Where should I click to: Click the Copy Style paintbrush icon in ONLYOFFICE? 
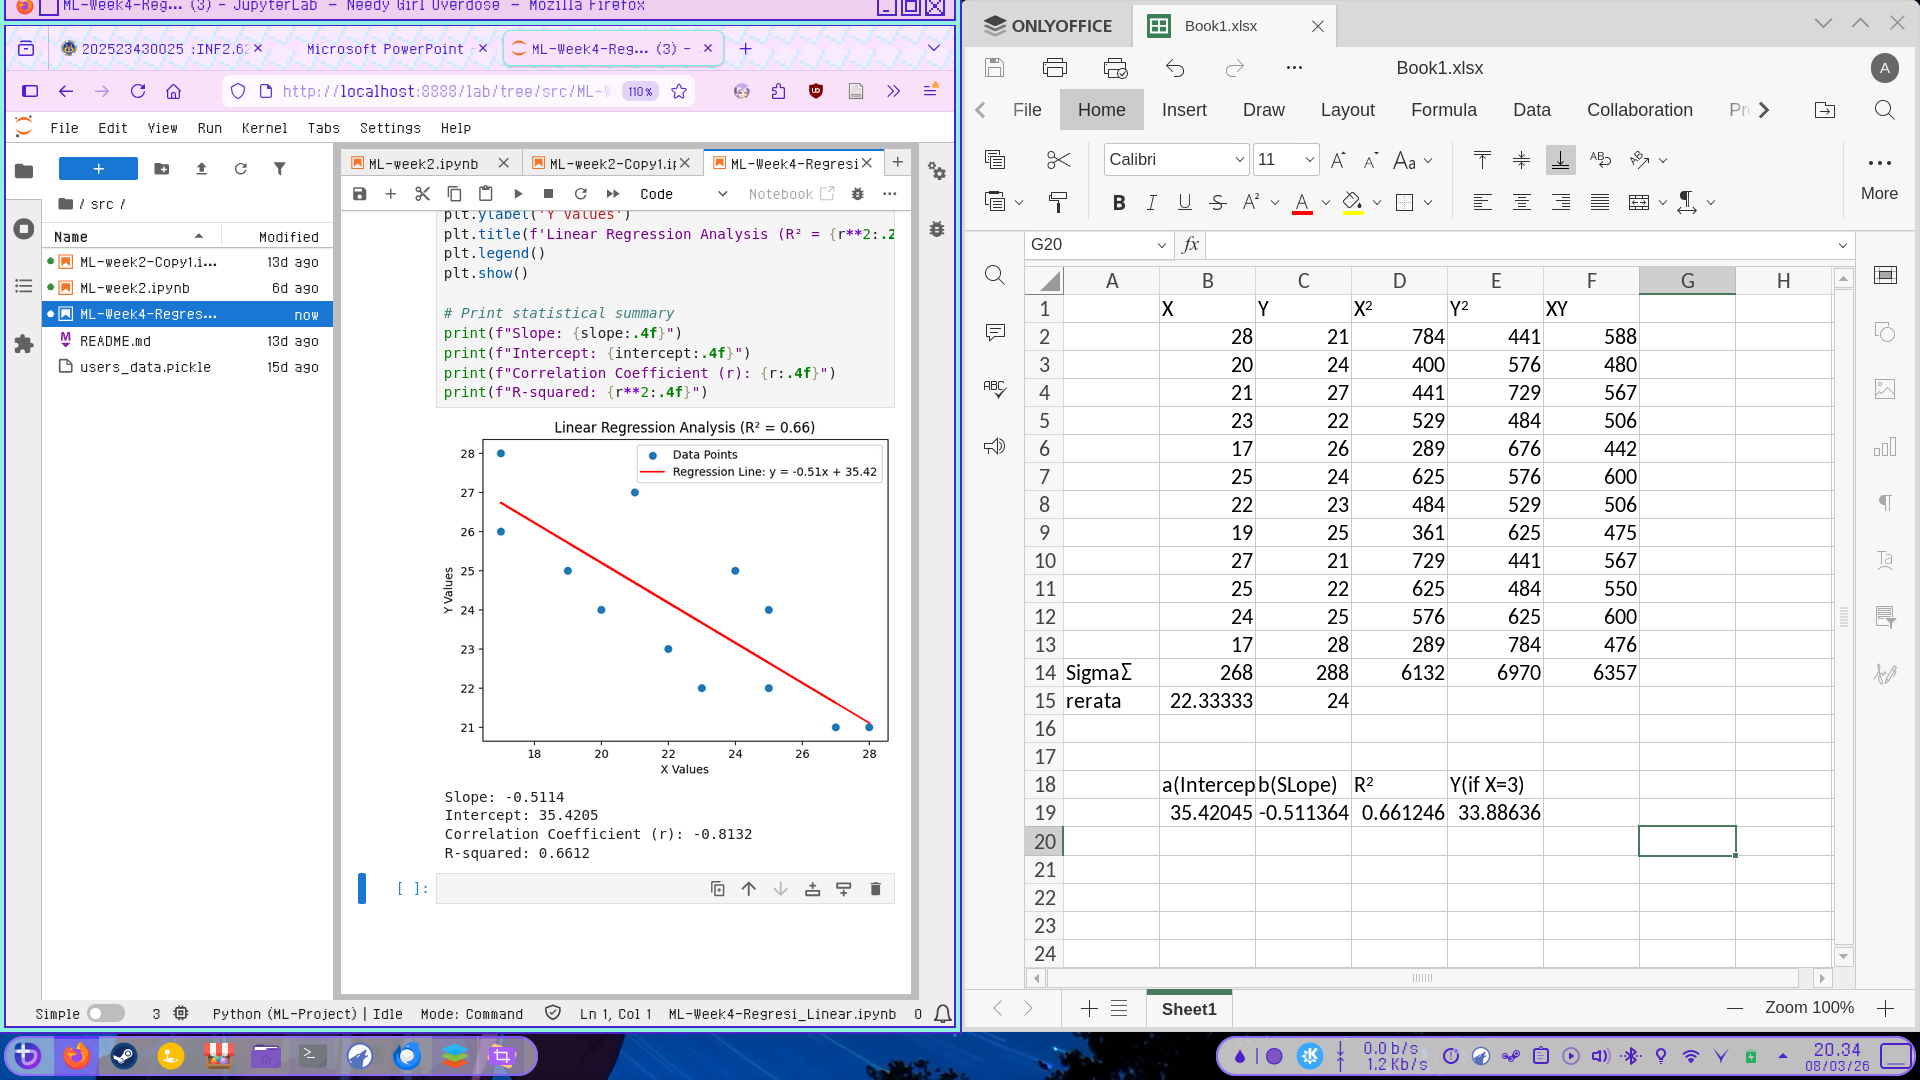[1057, 202]
